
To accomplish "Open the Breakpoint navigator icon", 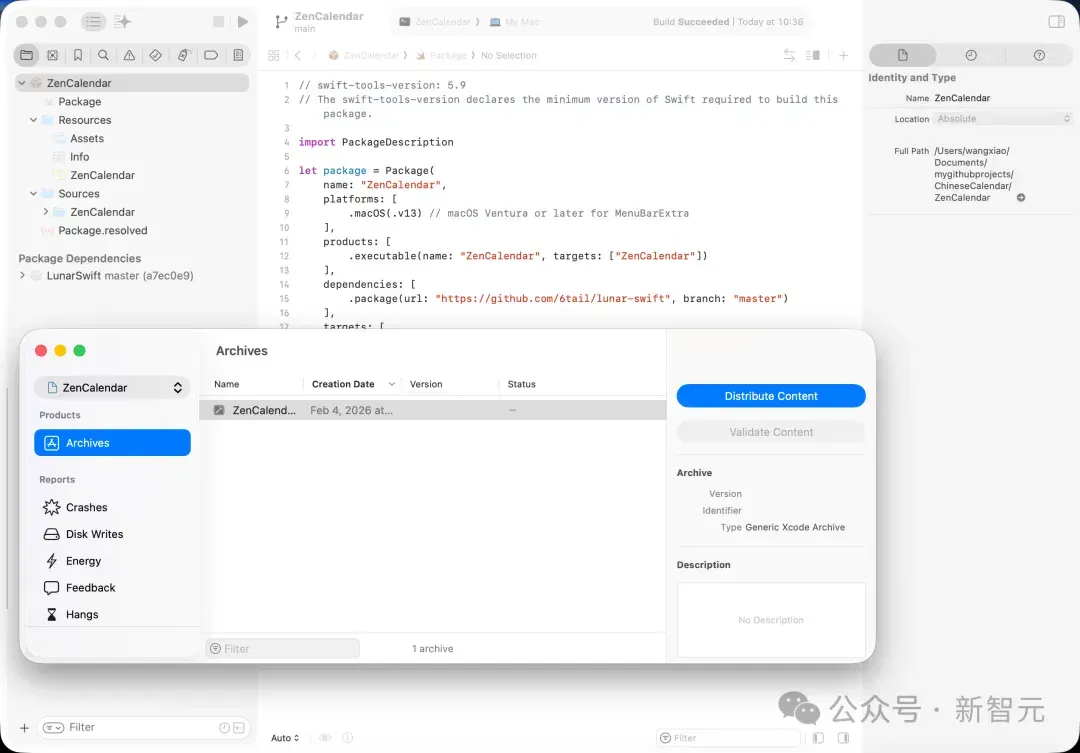I will 211,55.
